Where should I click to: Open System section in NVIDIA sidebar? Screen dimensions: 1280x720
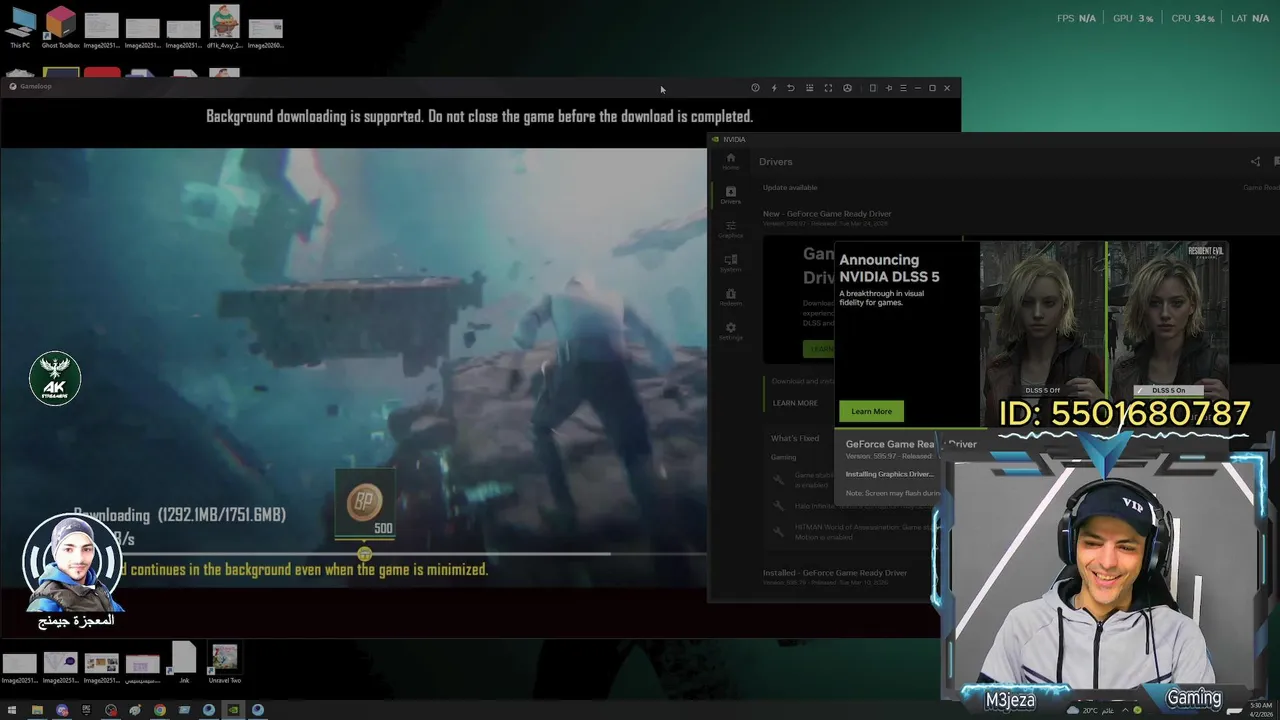(x=731, y=263)
